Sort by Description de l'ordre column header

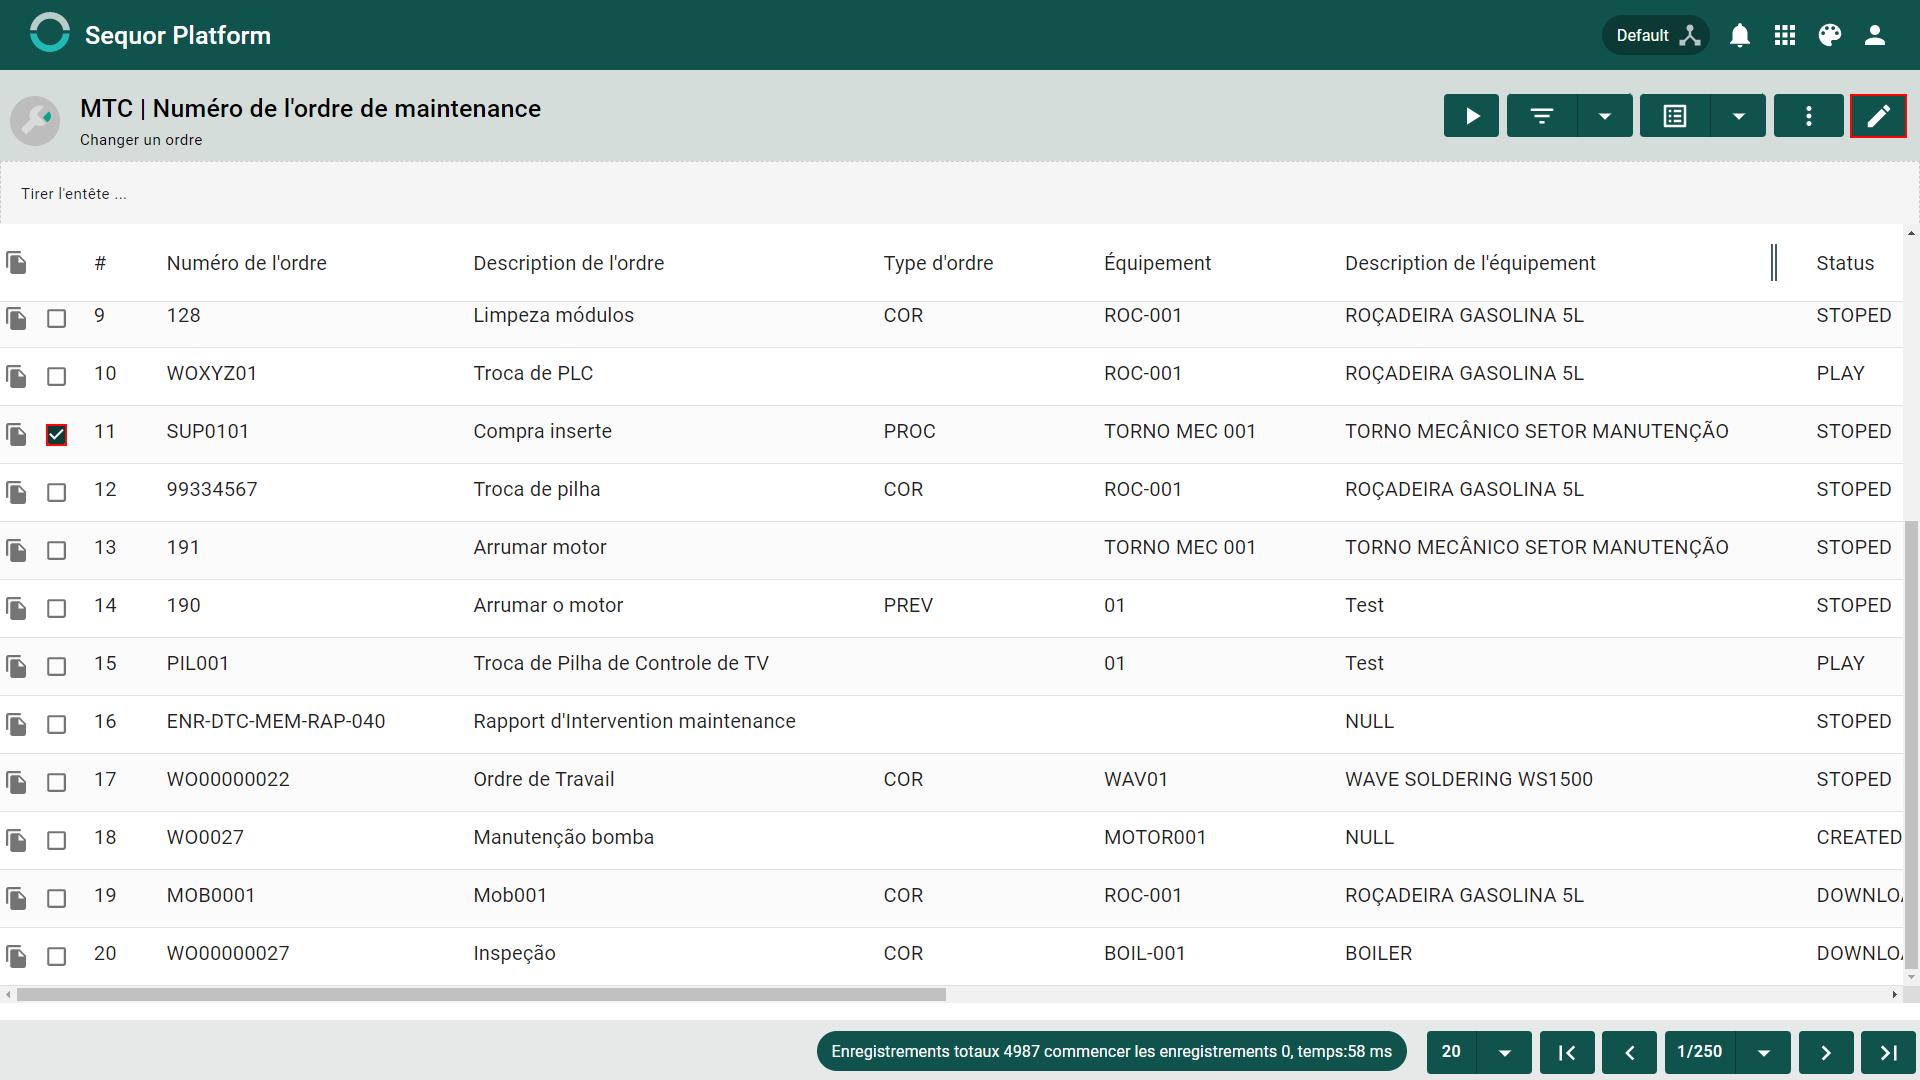click(568, 263)
